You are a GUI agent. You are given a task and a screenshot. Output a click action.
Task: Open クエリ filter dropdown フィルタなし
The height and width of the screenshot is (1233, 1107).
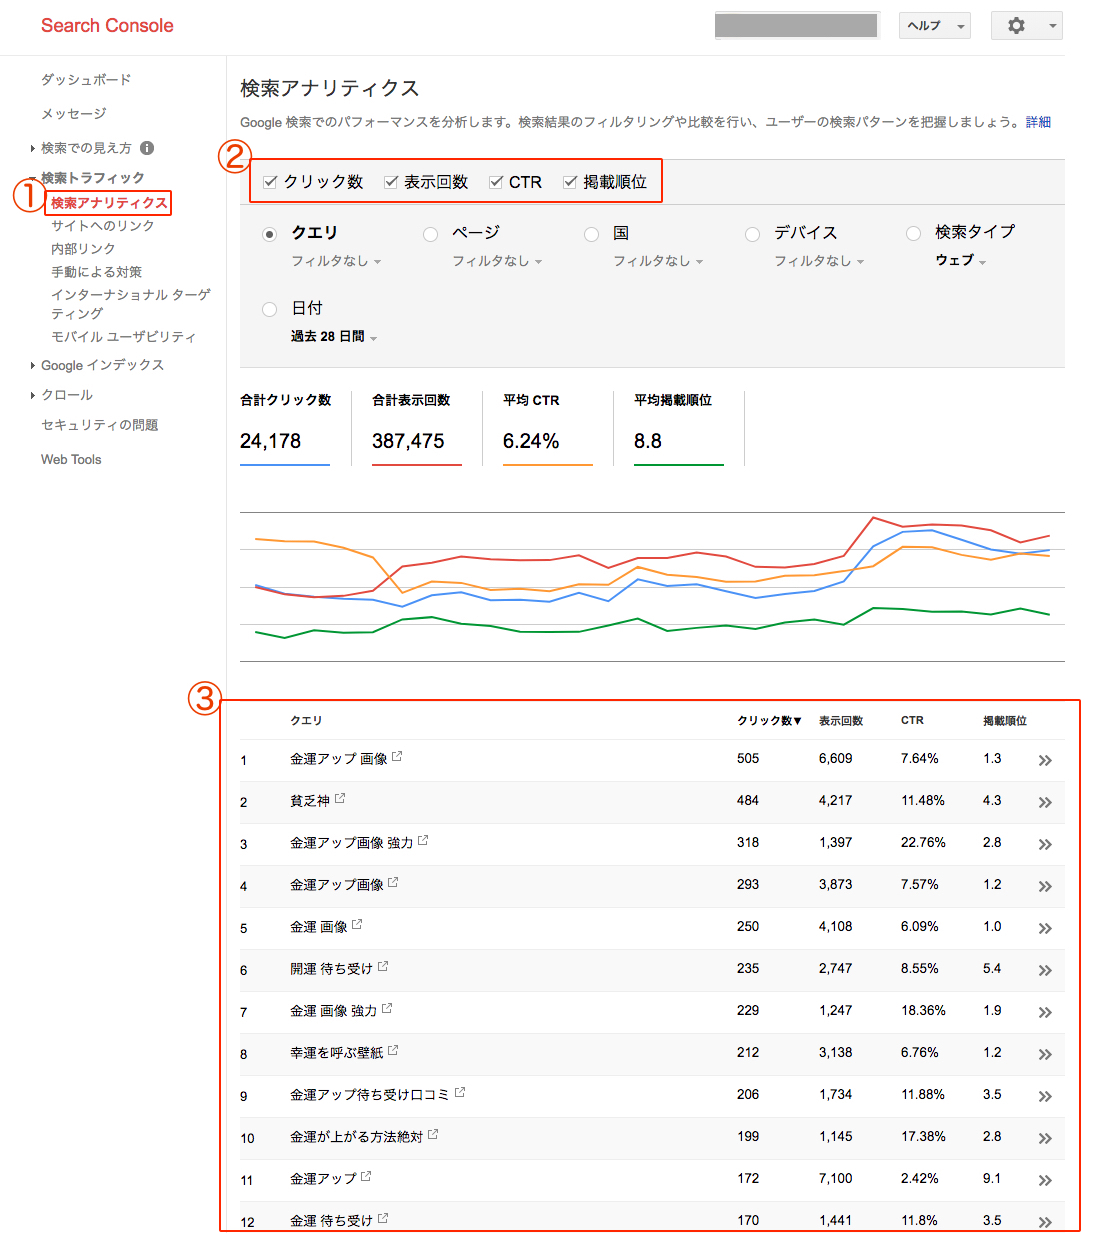[336, 261]
